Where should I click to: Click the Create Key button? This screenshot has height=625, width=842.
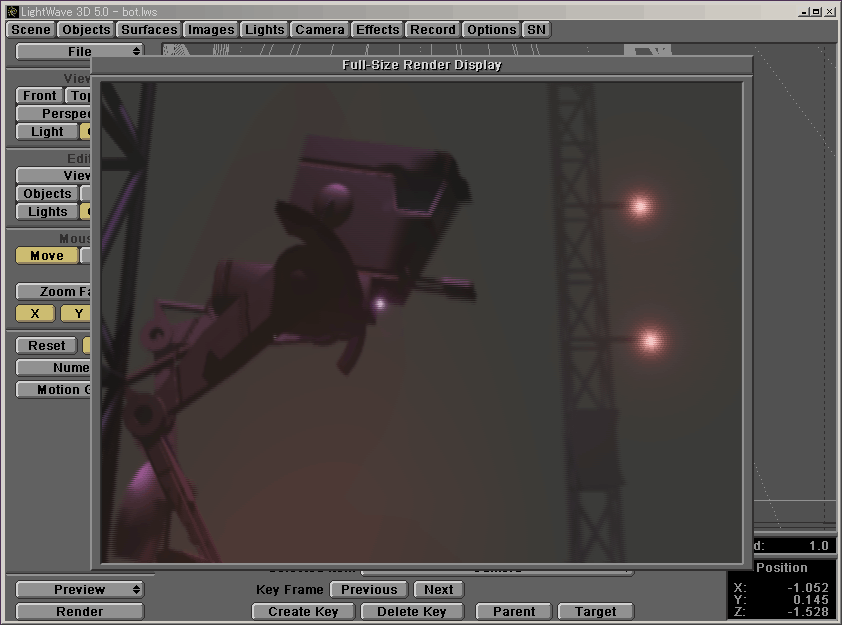(x=304, y=612)
